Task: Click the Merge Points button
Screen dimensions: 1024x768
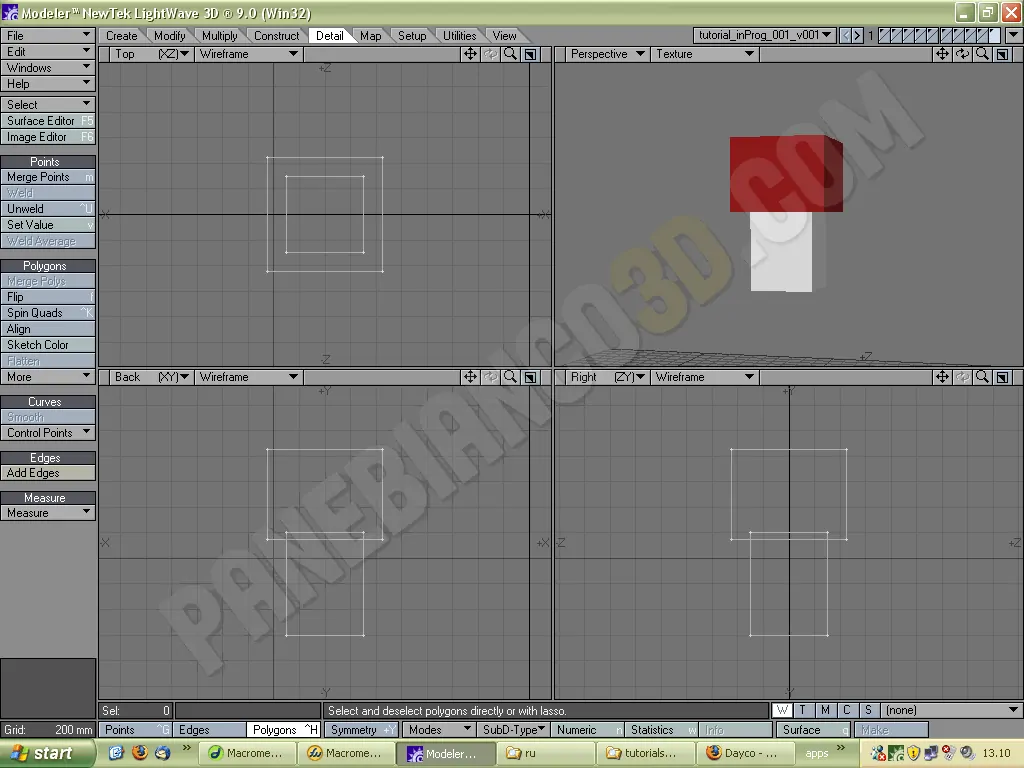Action: pos(48,177)
